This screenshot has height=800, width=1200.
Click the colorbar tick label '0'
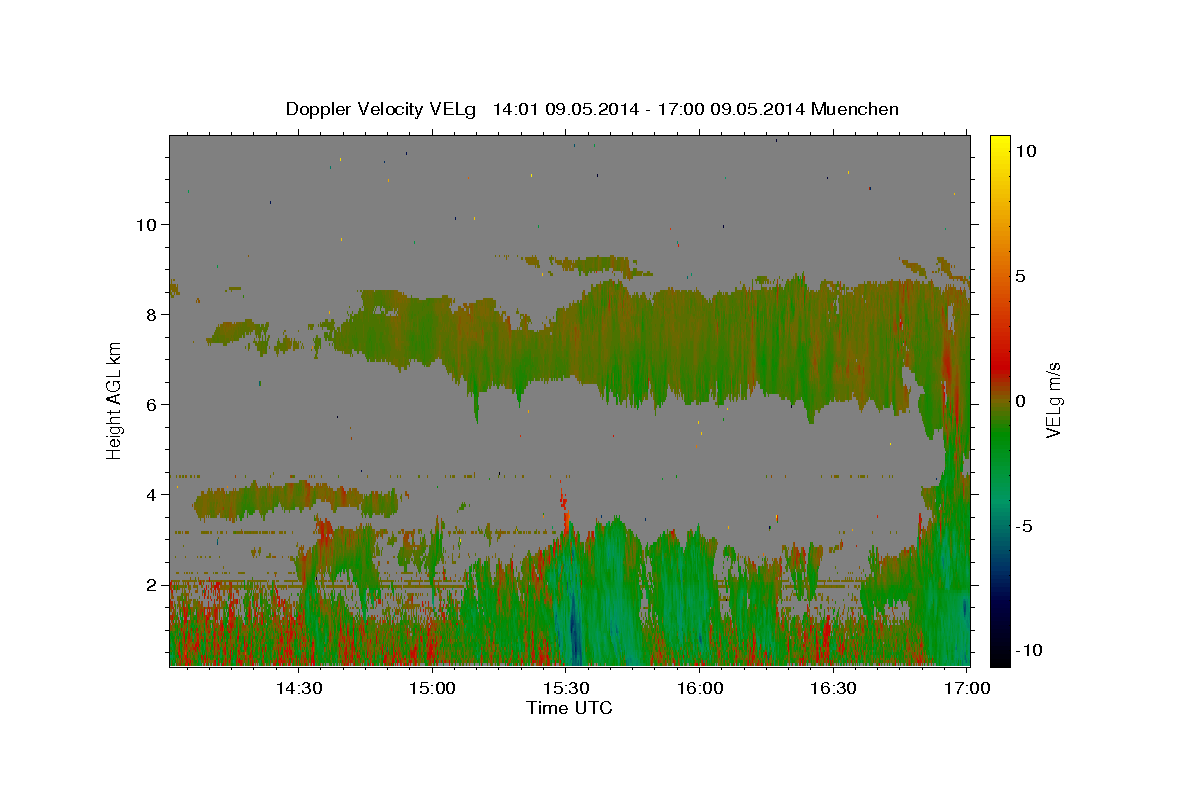pyautogui.click(x=1022, y=401)
